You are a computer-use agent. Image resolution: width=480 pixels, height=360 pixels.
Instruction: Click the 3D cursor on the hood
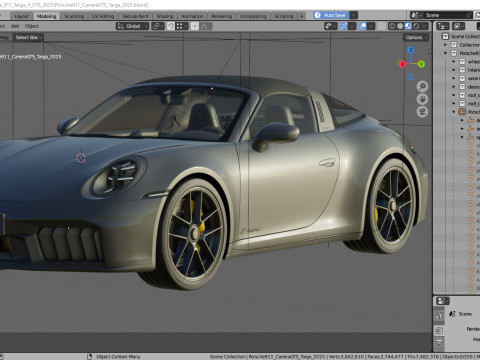point(81,158)
